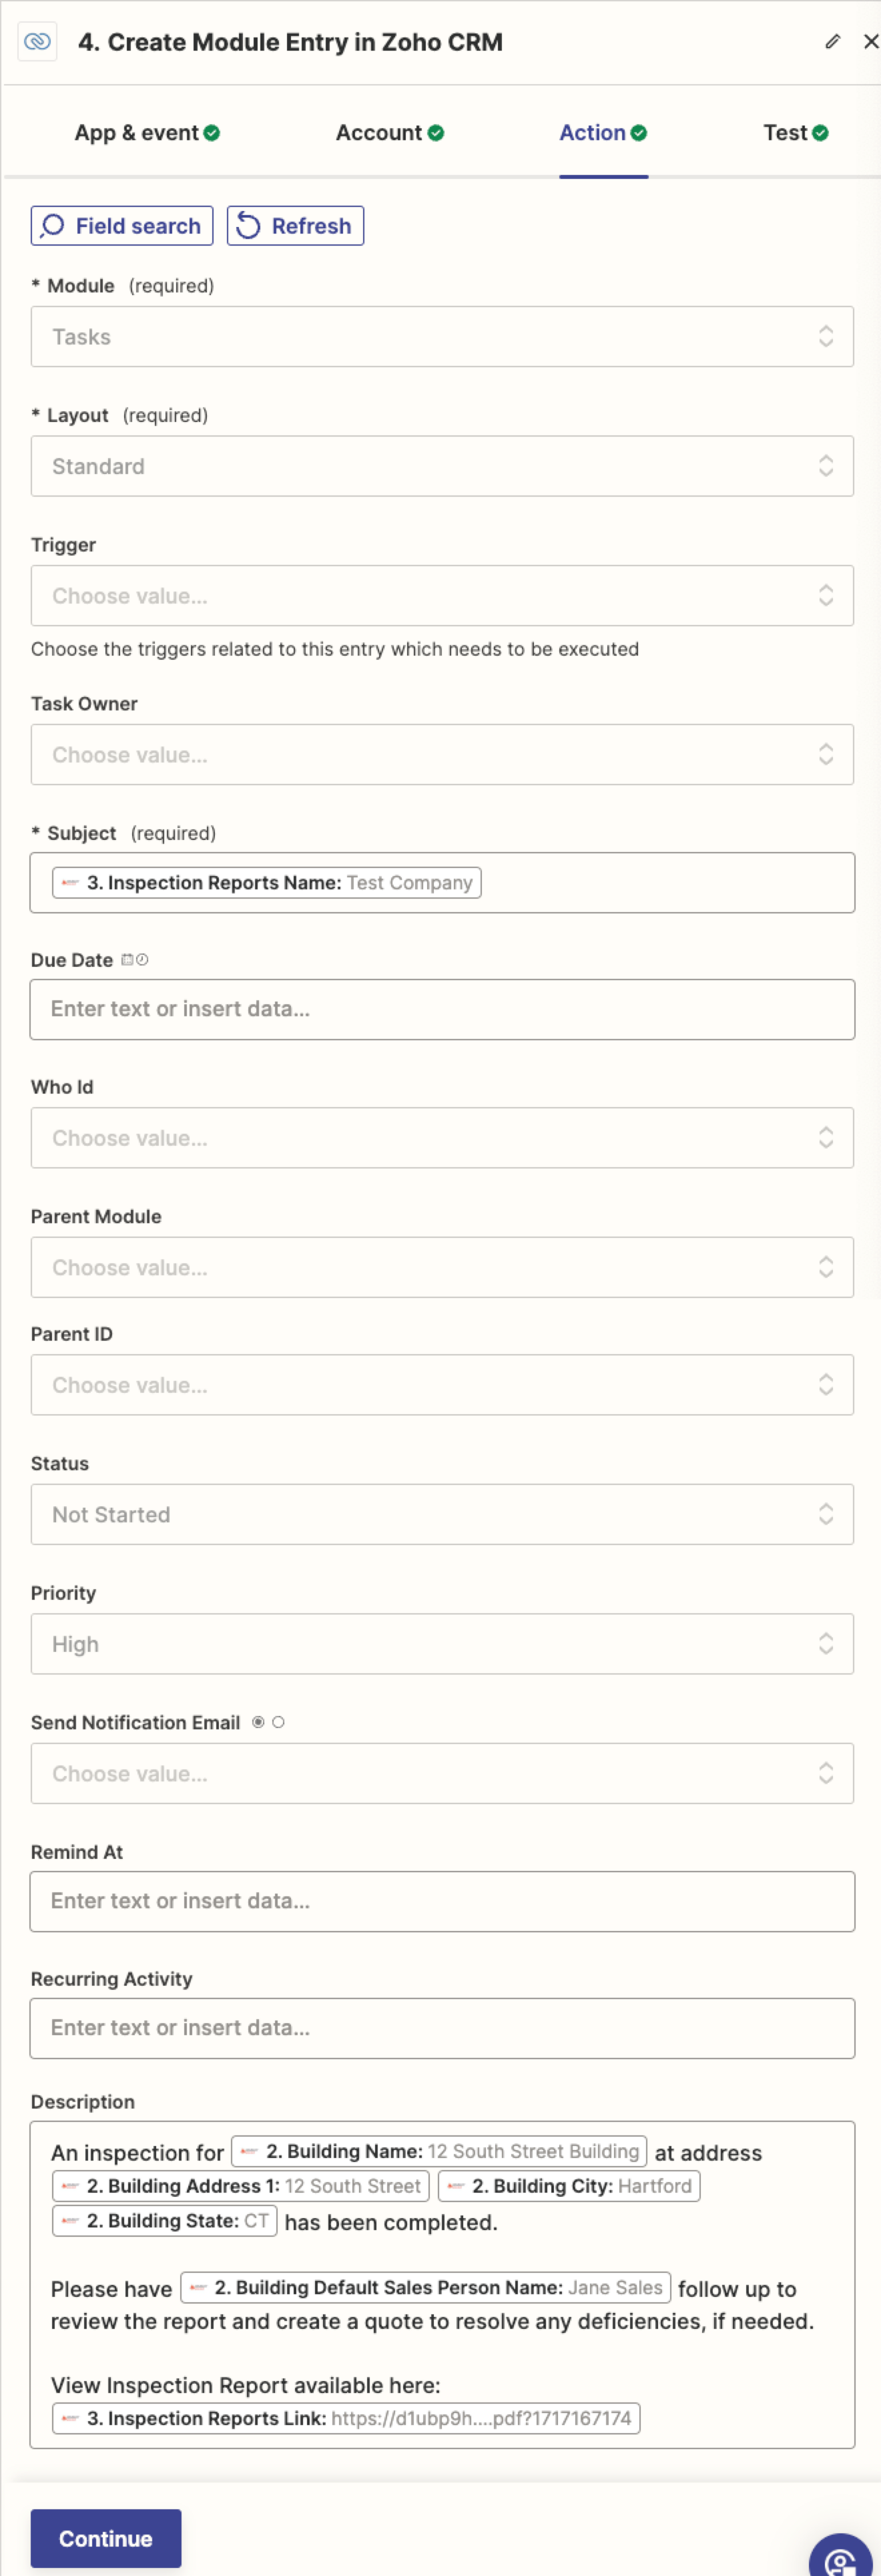Click the Due Date format info icon
881x2576 pixels.
point(135,960)
